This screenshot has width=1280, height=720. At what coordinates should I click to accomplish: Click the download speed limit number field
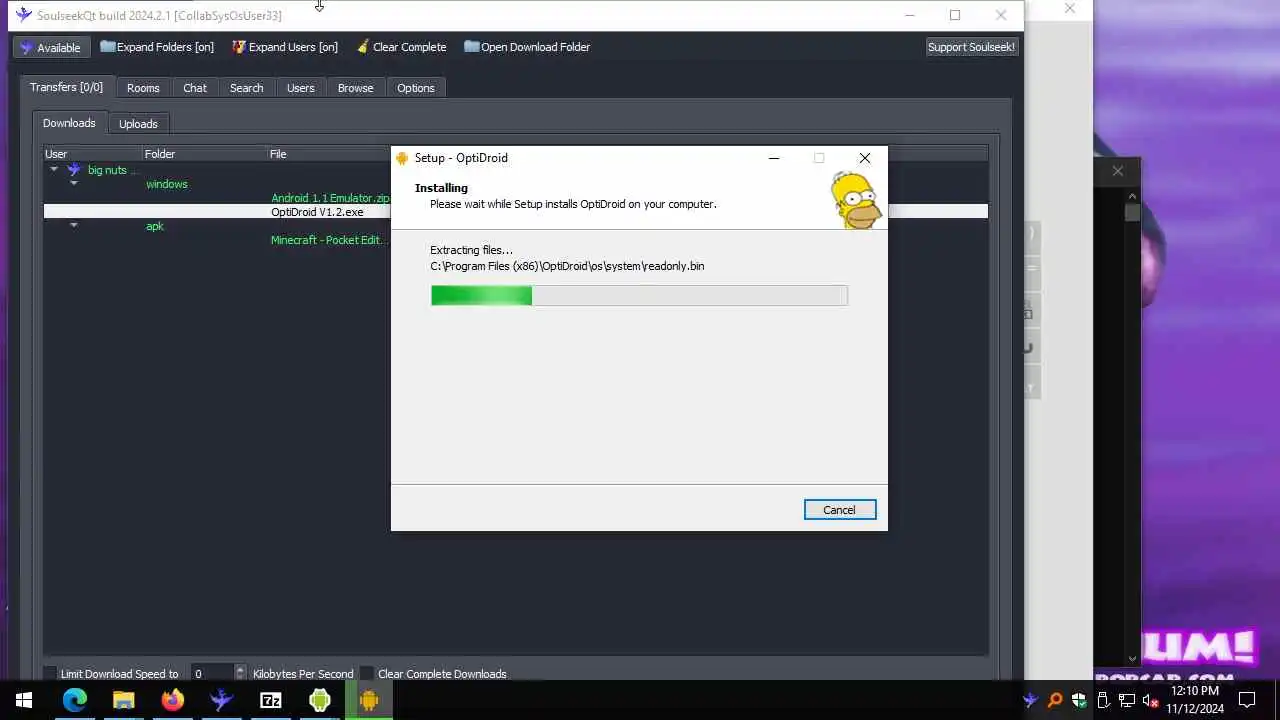[211, 674]
